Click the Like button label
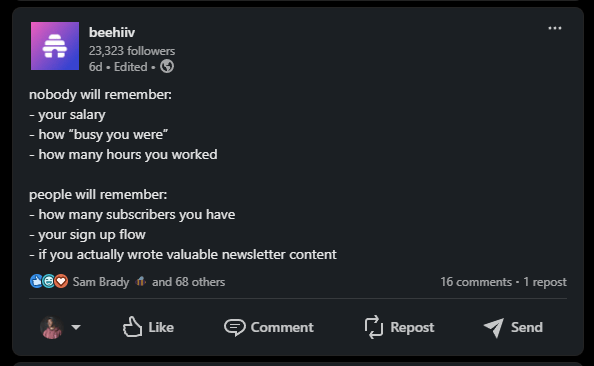Image resolution: width=594 pixels, height=366 pixels. pyautogui.click(x=161, y=327)
